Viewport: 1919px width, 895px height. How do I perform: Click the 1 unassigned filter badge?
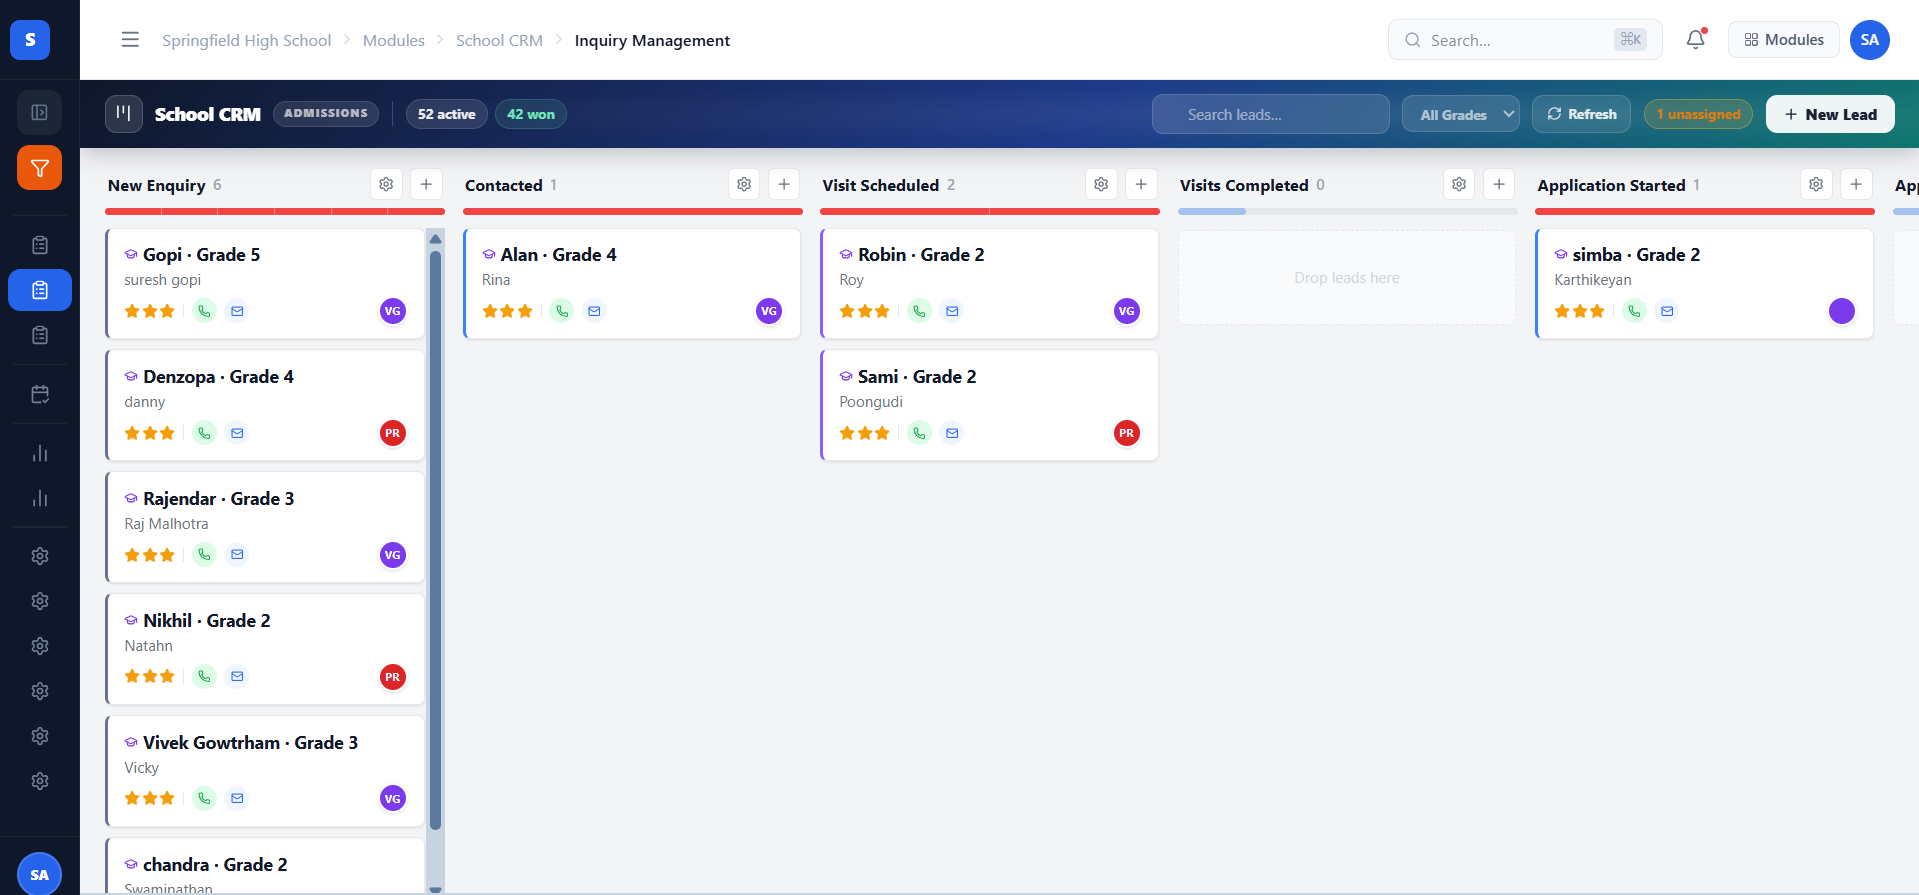pyautogui.click(x=1698, y=114)
